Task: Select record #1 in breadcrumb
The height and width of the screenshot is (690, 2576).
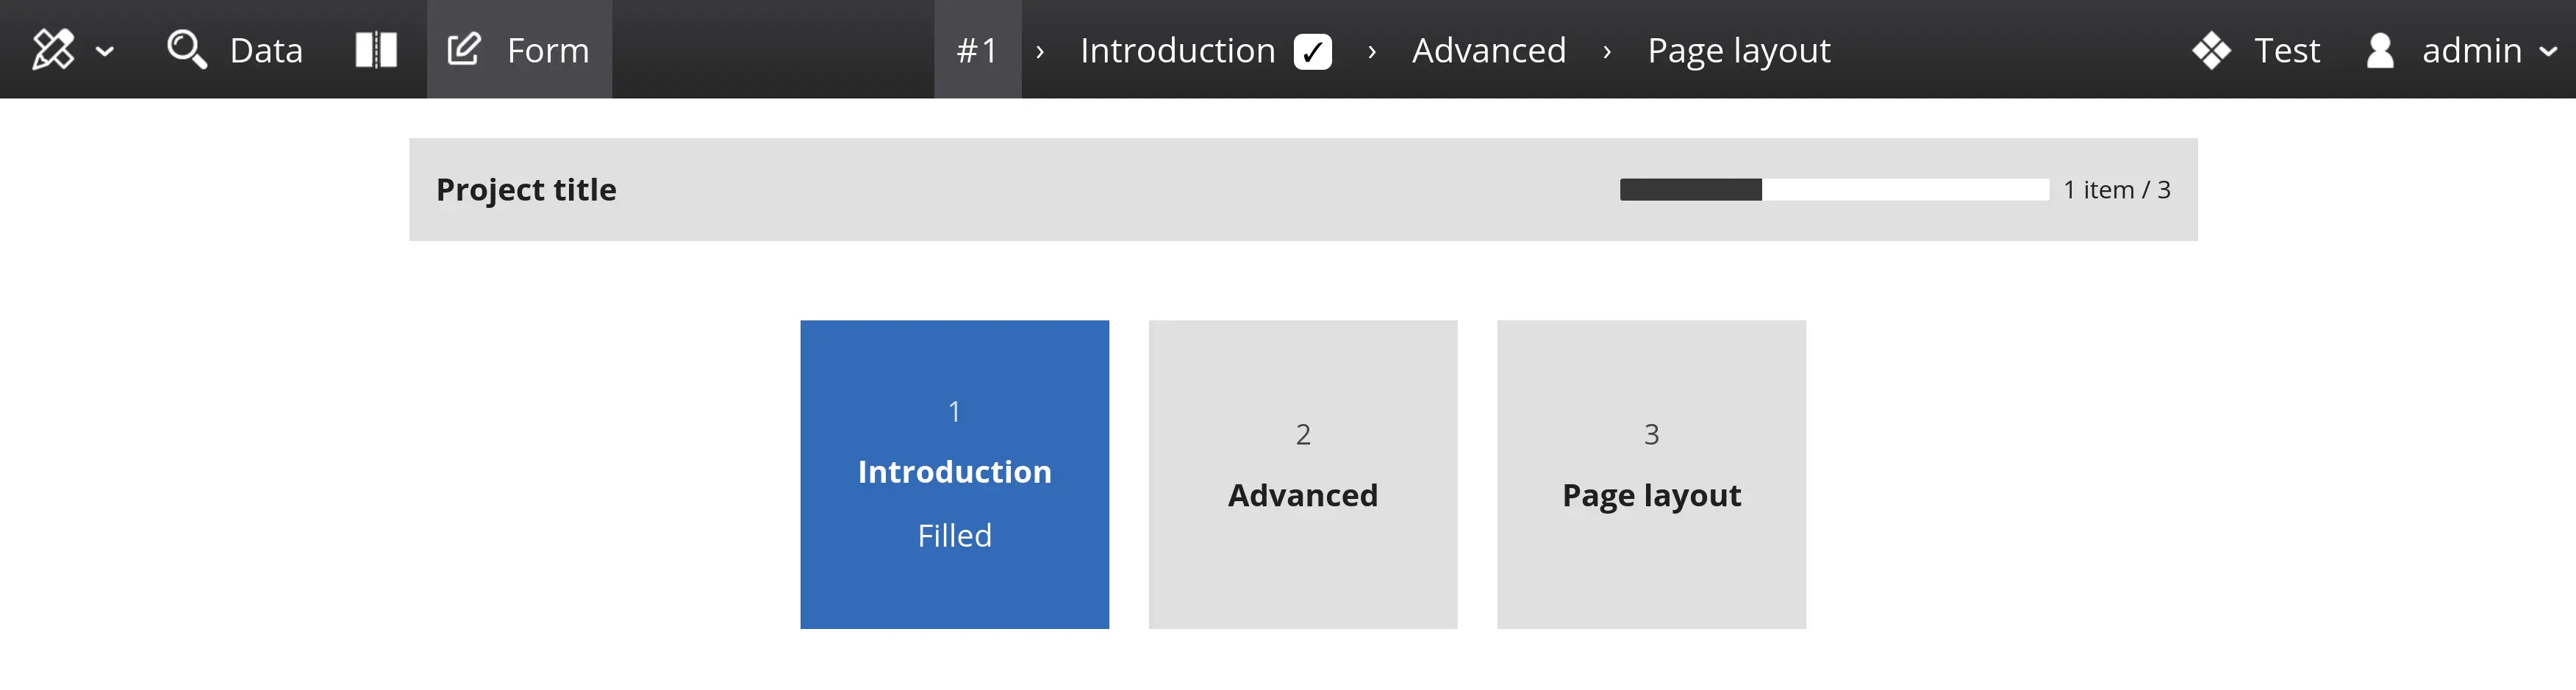Action: click(x=977, y=50)
